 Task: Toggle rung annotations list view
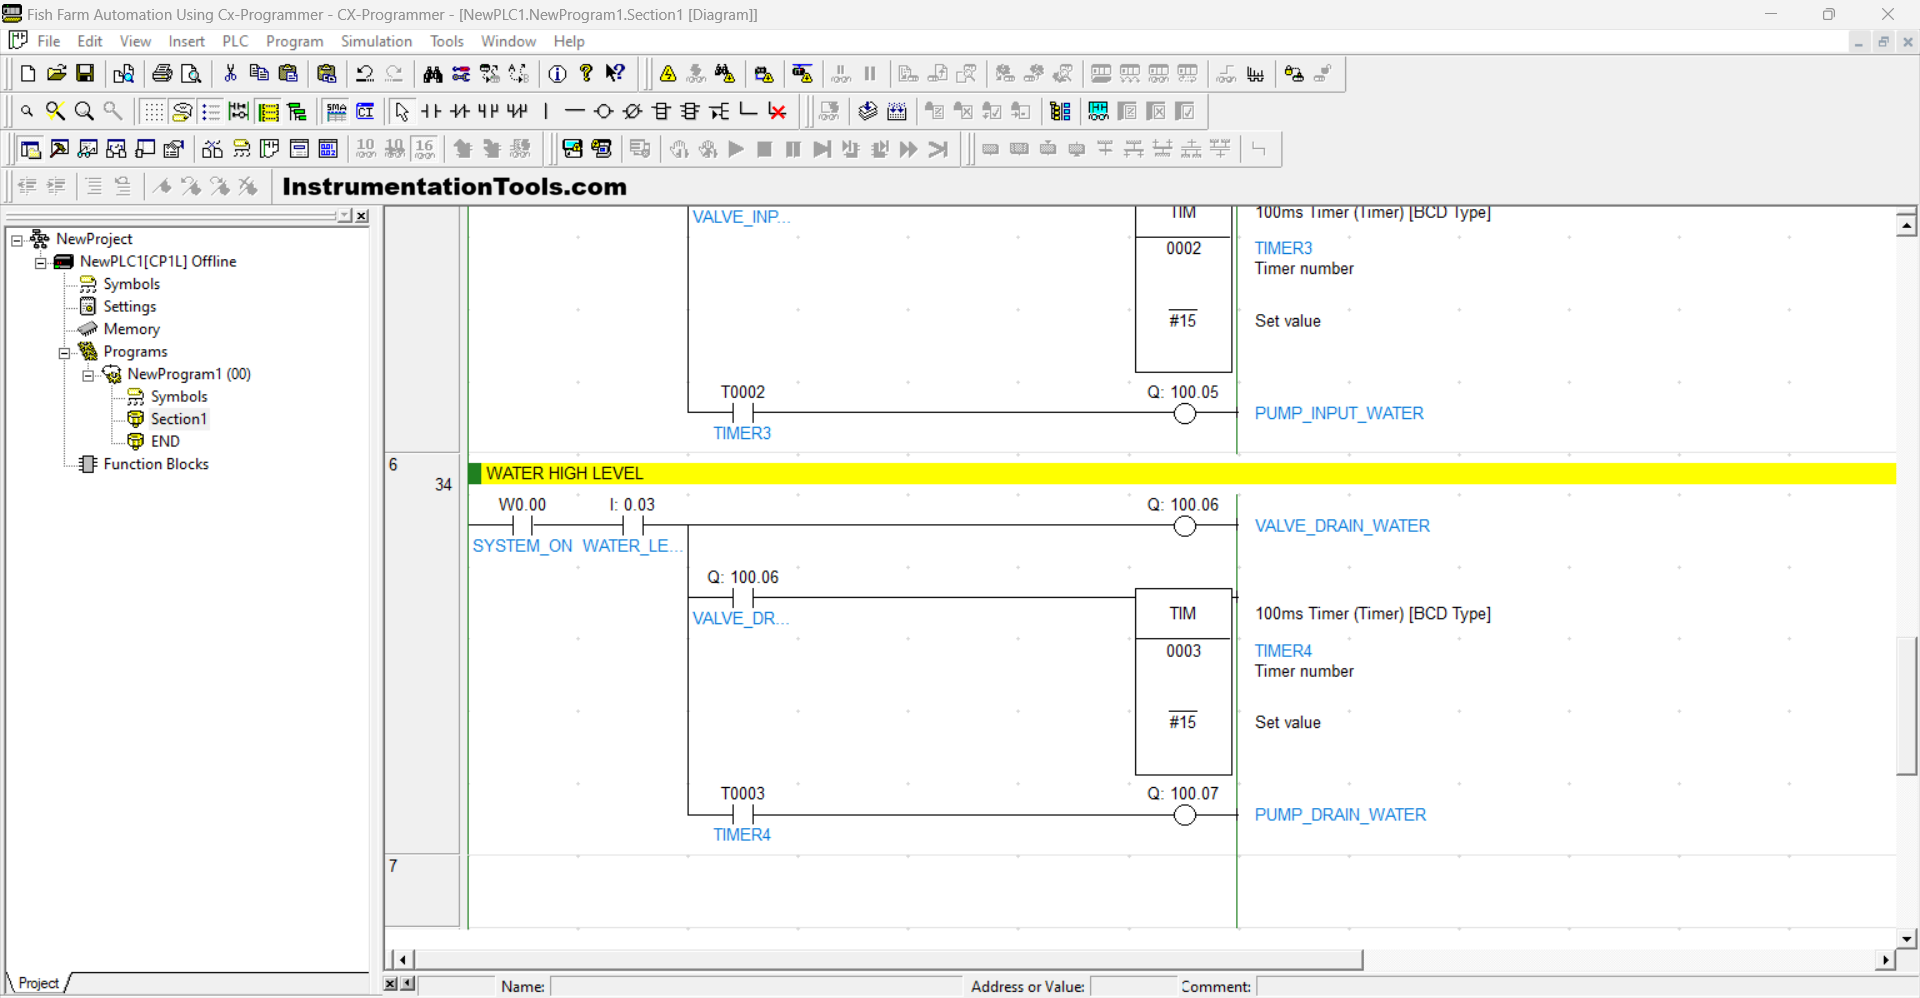pyautogui.click(x=211, y=111)
